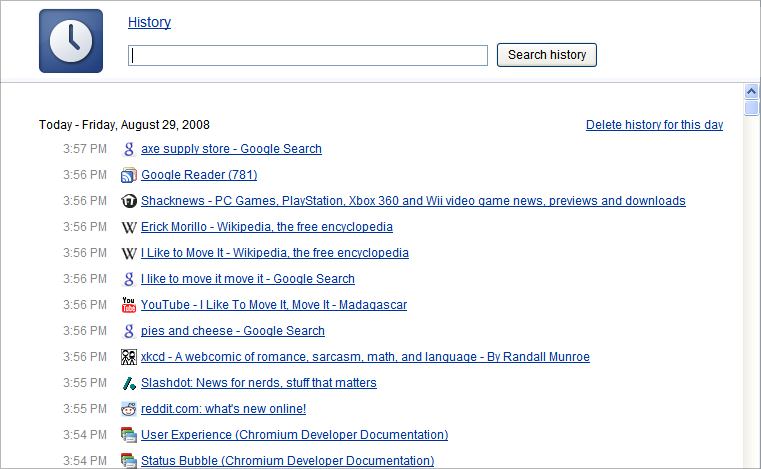Click the Shacknews favicon icon

tap(129, 201)
